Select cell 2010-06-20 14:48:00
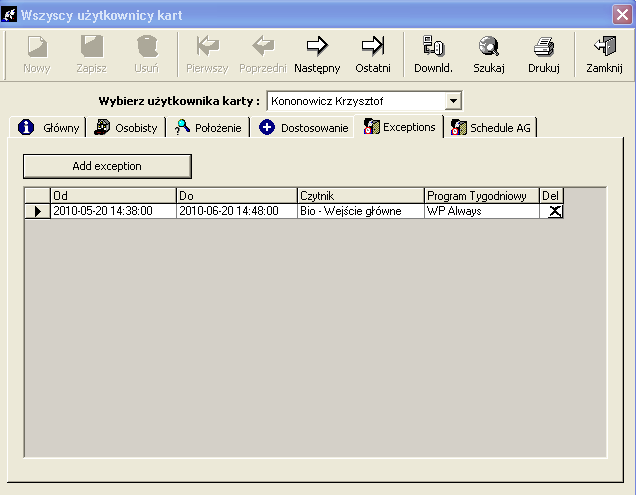 (237, 211)
